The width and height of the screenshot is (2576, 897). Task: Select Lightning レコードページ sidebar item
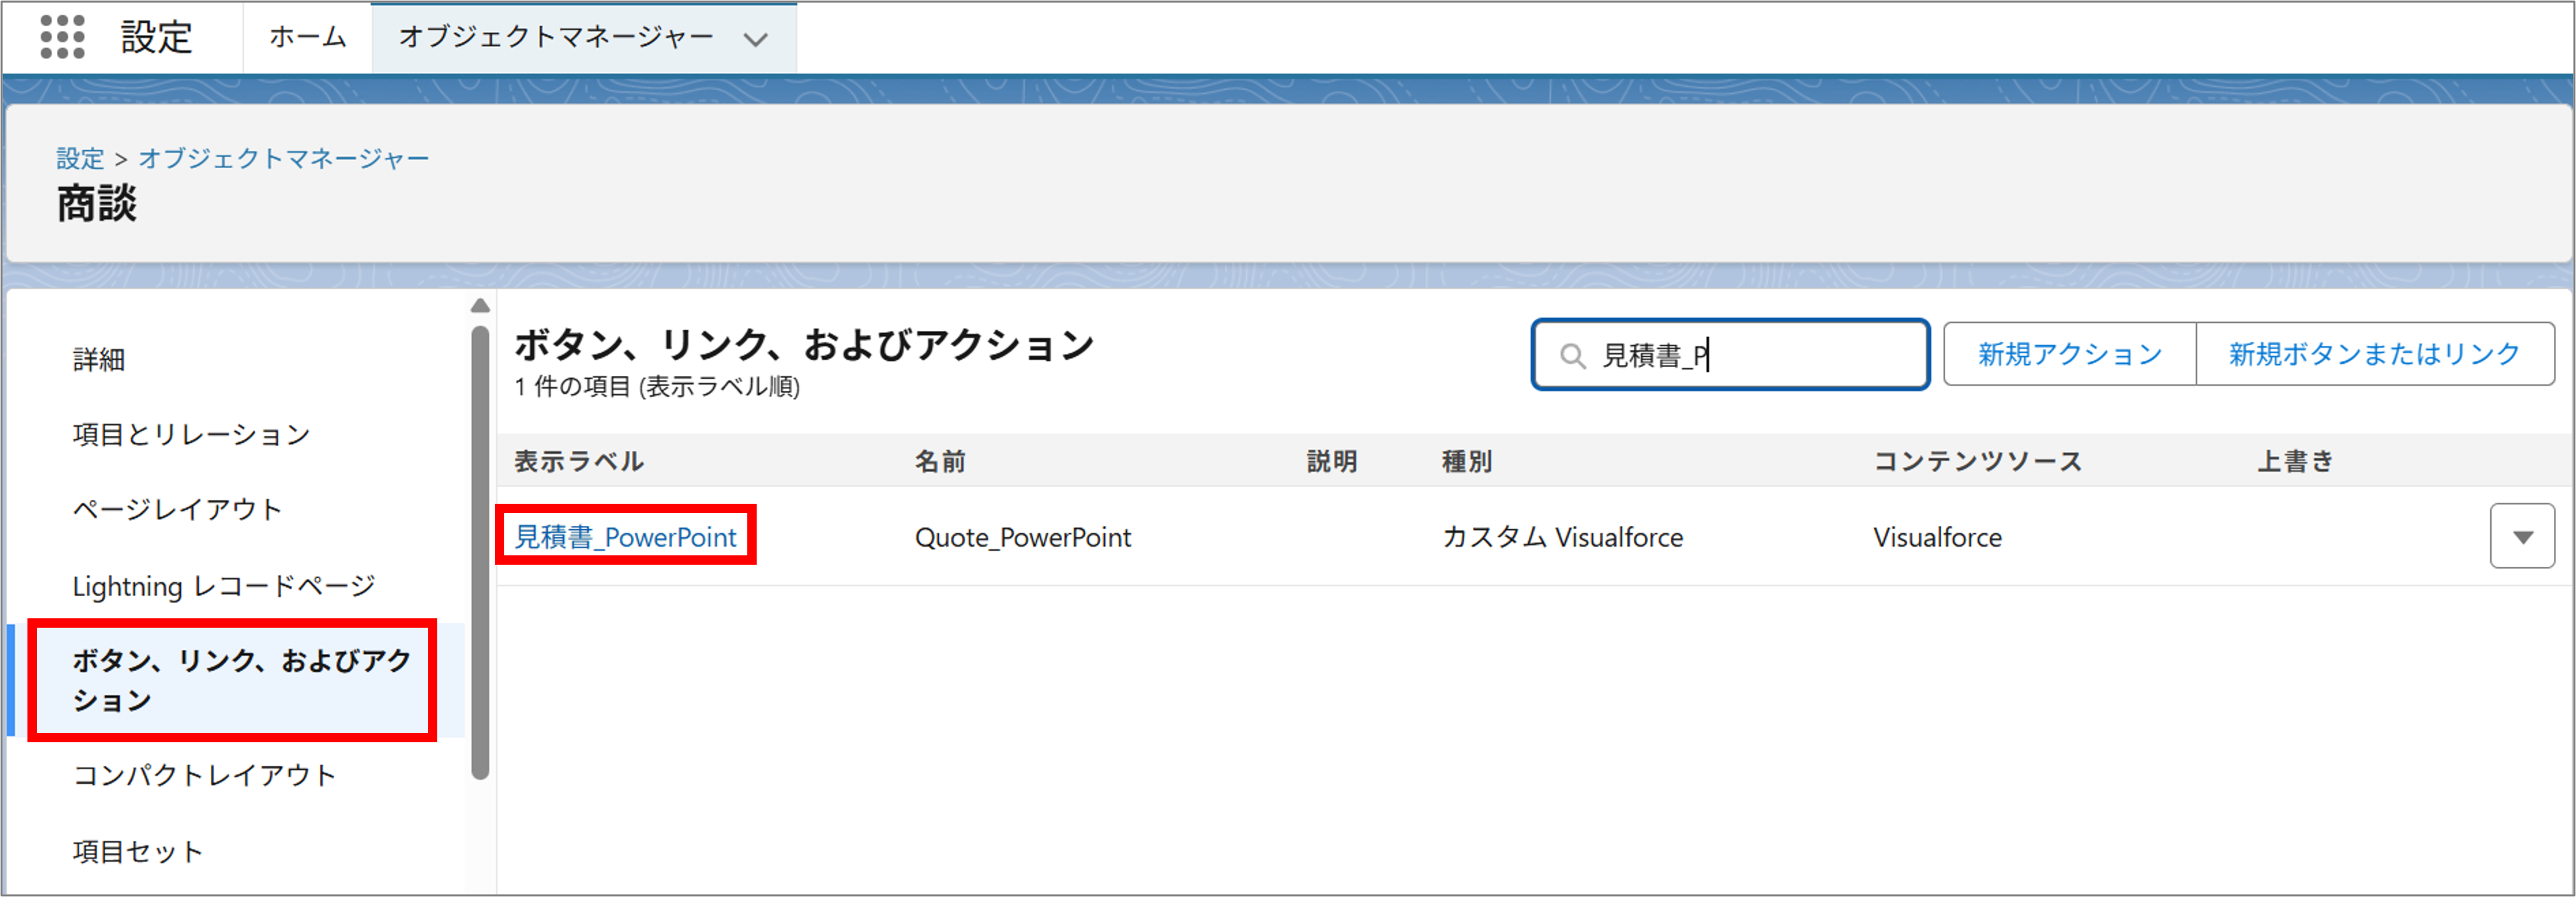224,586
